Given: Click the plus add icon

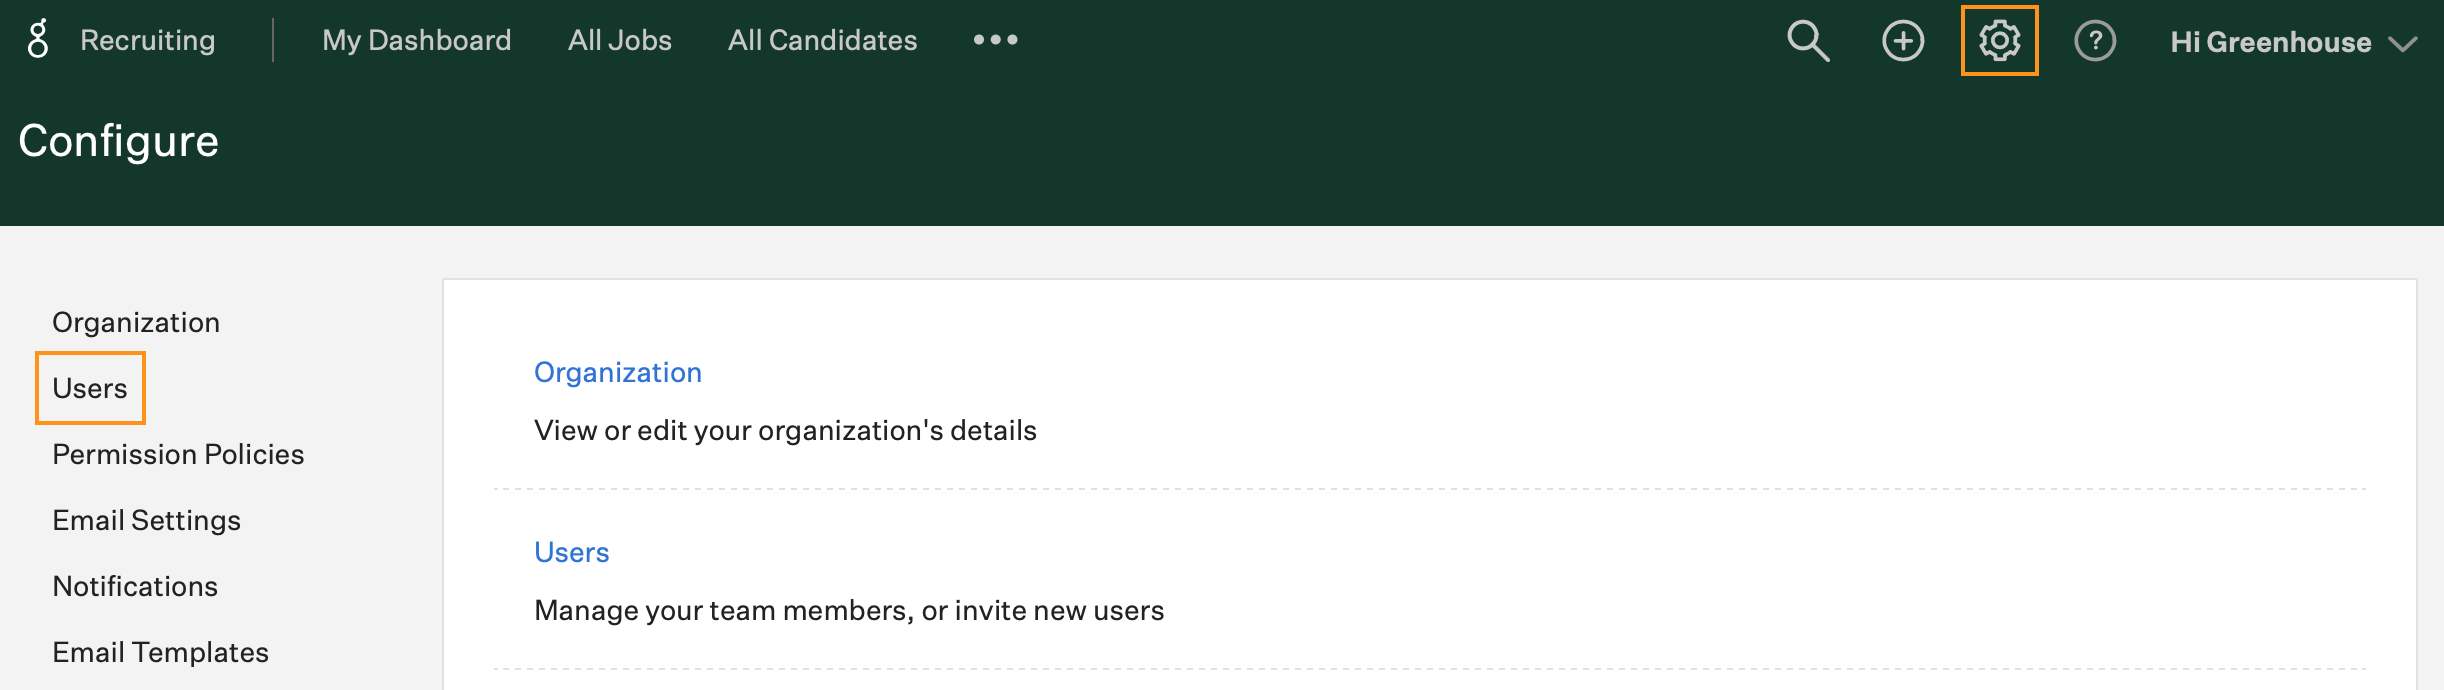Looking at the screenshot, I should [1903, 41].
